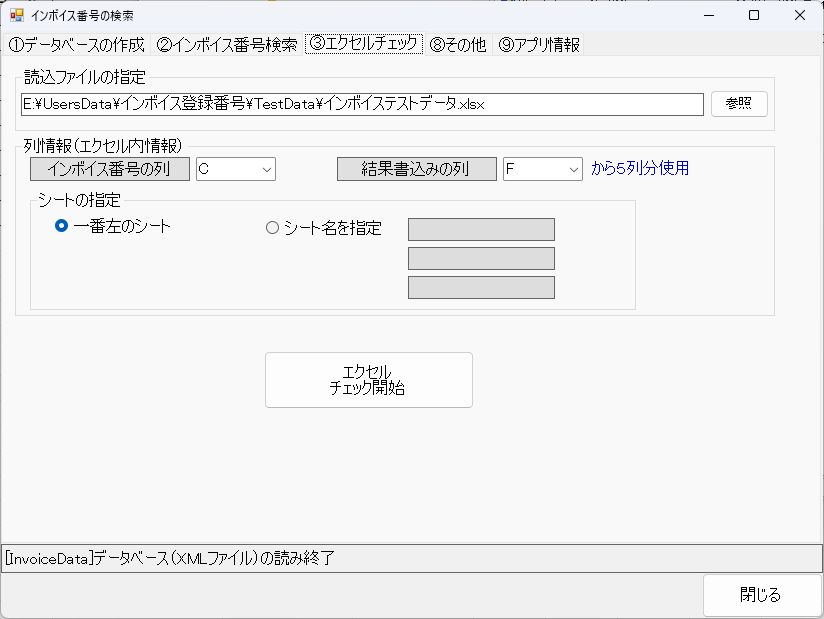Select the 一番左のシート radio button
824x619 pixels.
112,226
